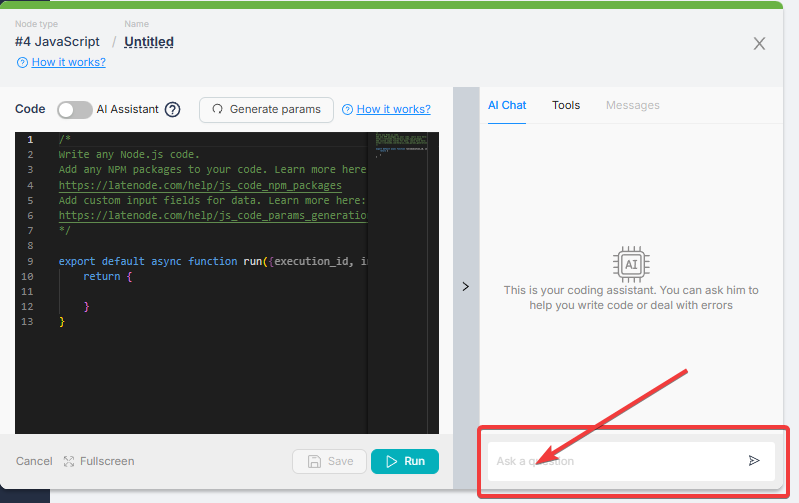
Task: Cancel editing the node
Action: point(34,461)
